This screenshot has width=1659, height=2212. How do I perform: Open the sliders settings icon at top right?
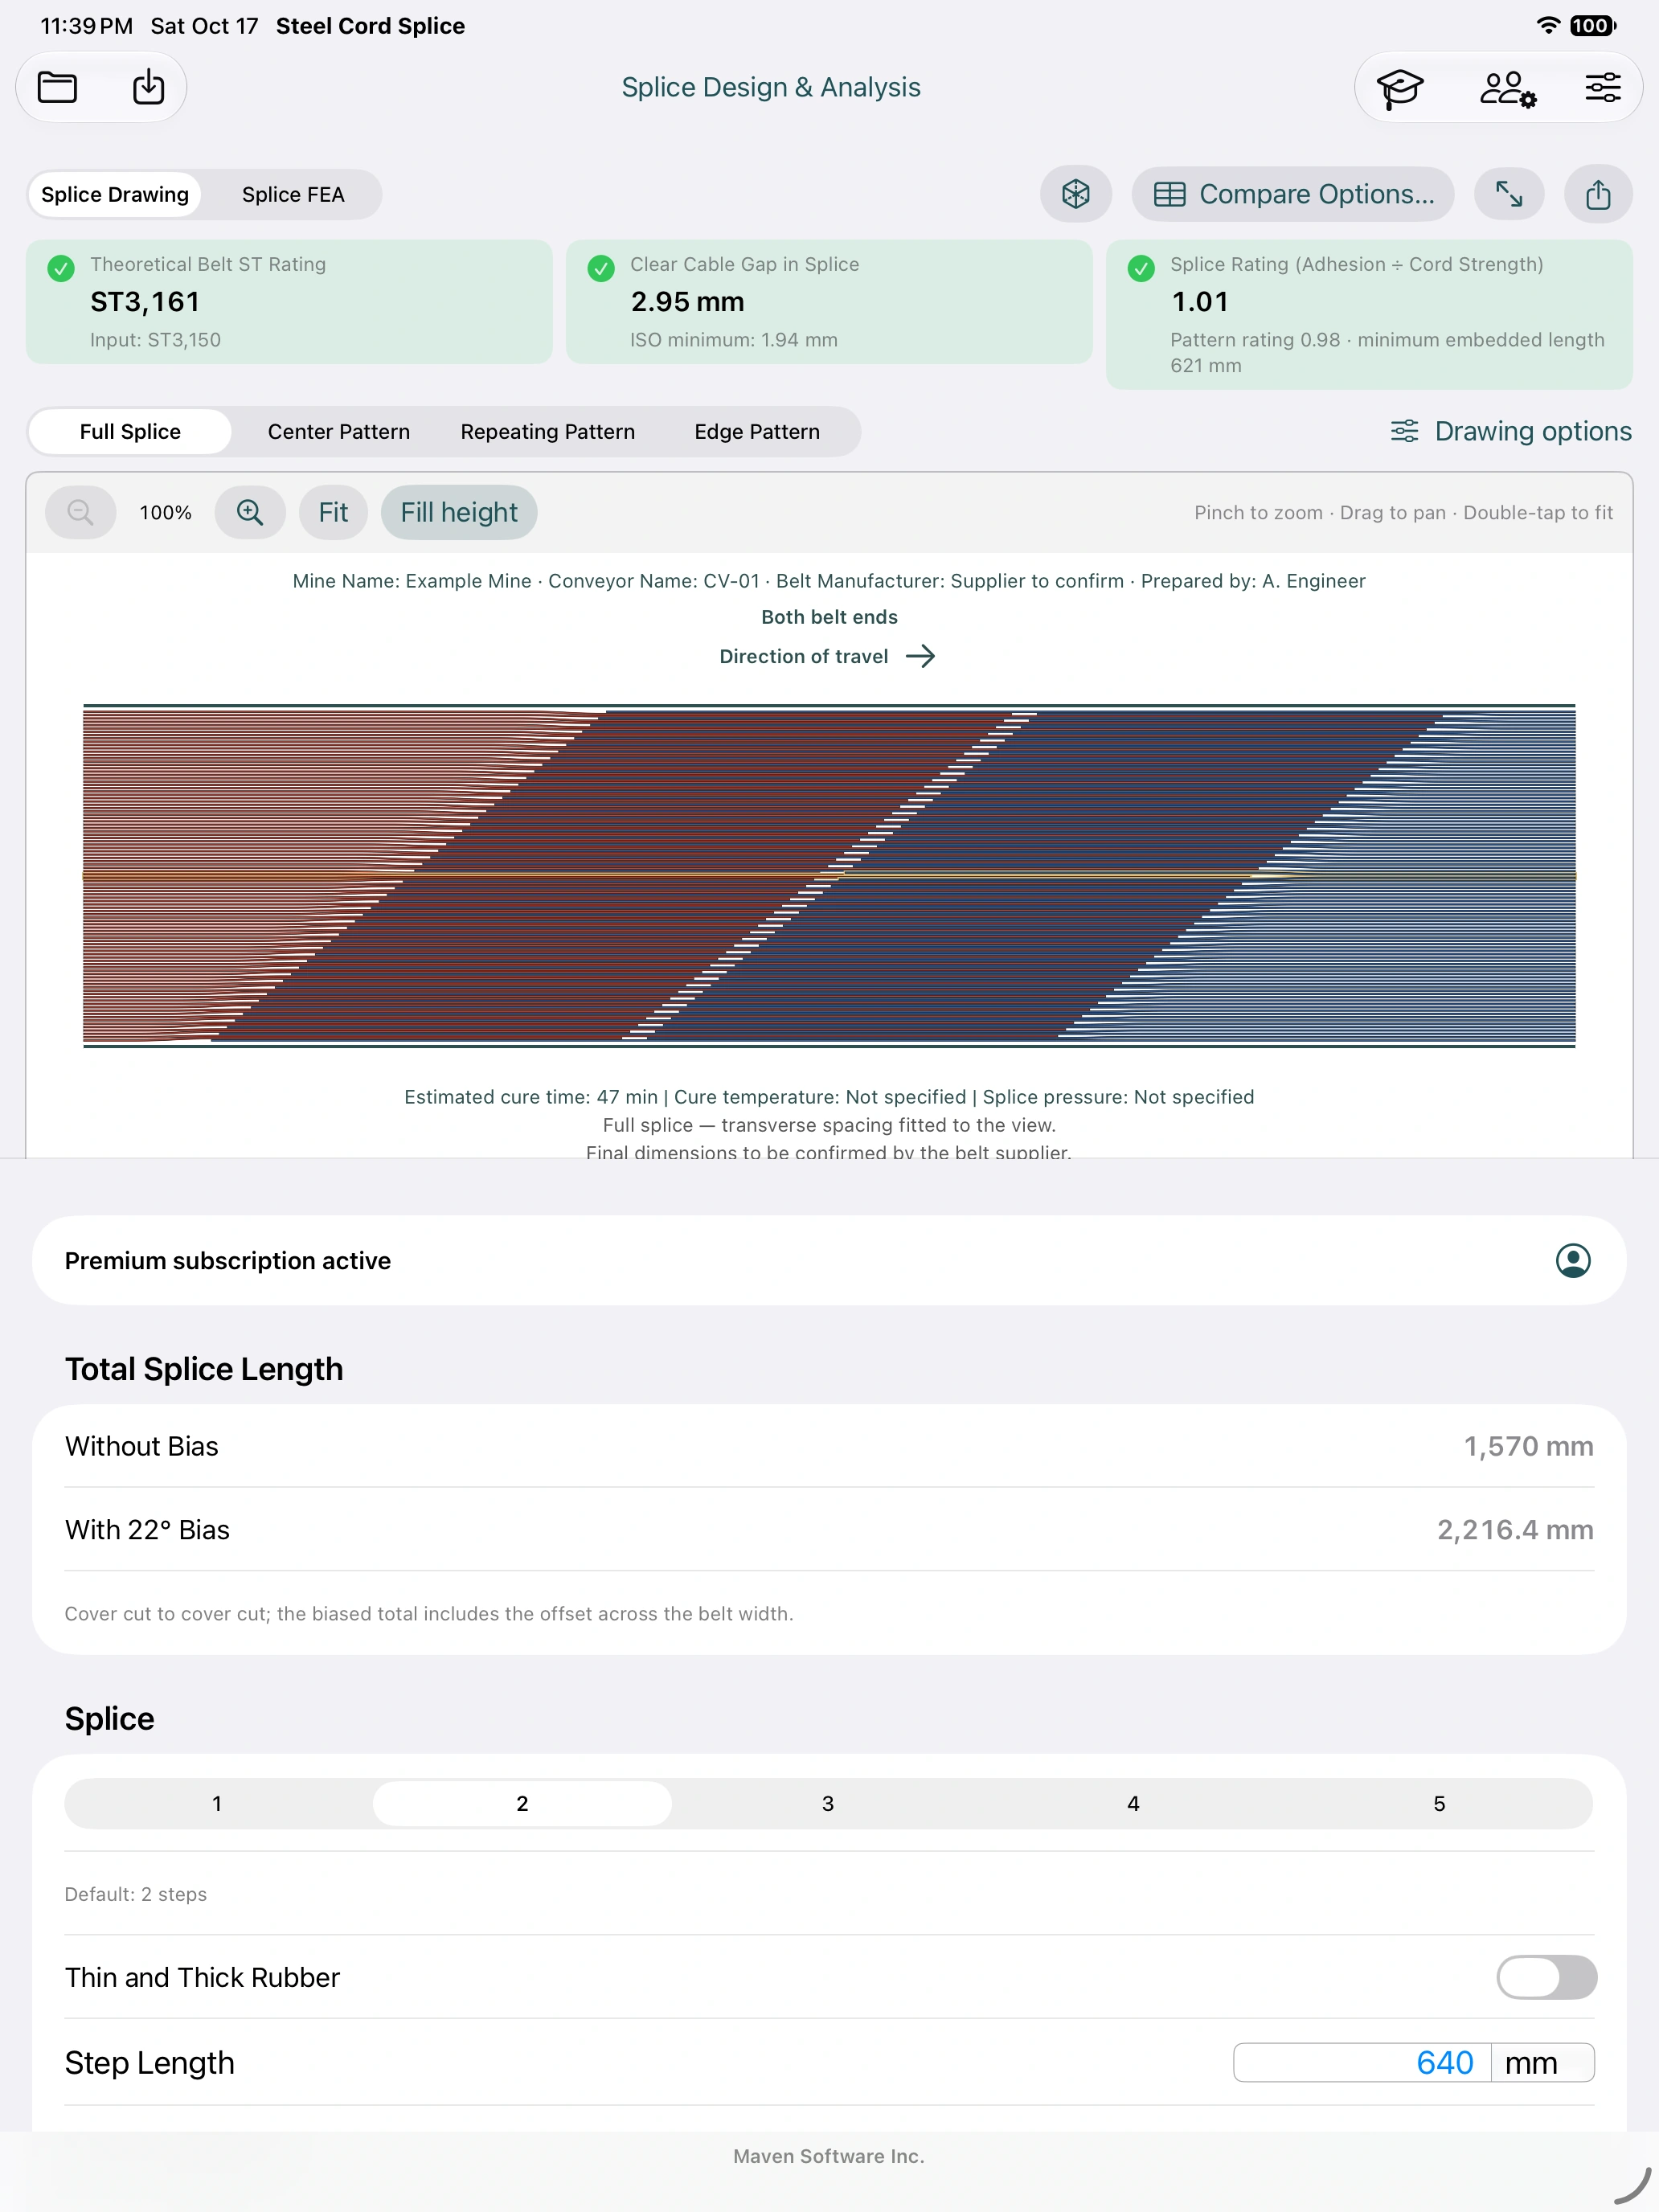[1602, 88]
